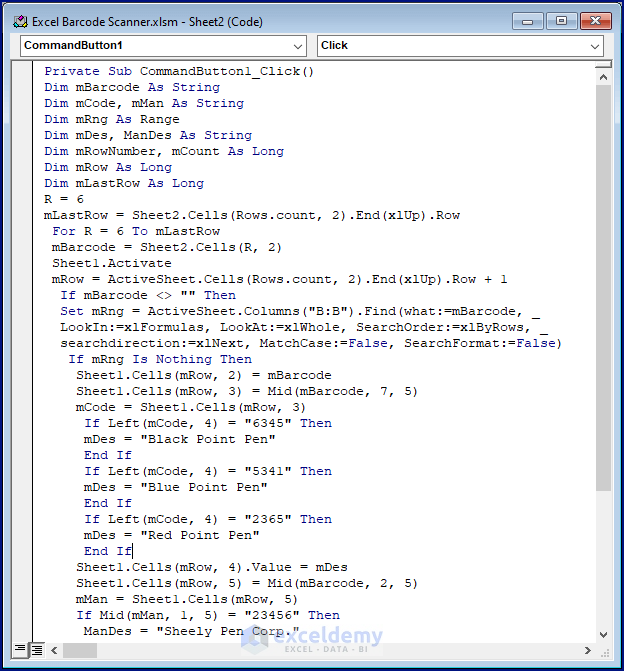Click line 'If mBarcode <> "" Then'
This screenshot has height=671, width=624.
pos(148,295)
